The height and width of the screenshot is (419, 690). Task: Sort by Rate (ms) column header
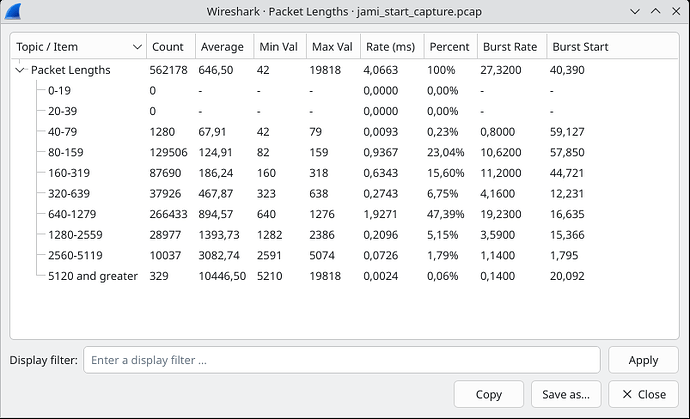pyautogui.click(x=392, y=47)
